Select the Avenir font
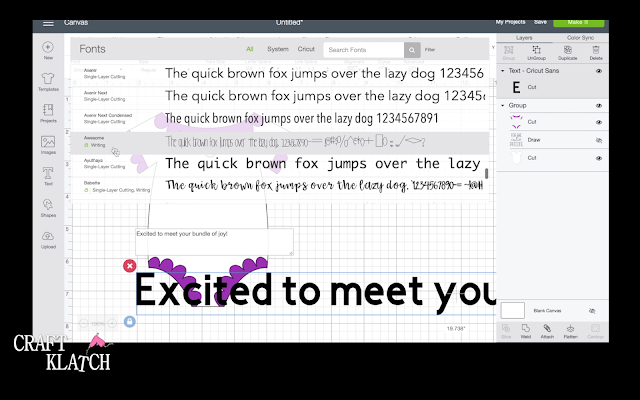The height and width of the screenshot is (400, 640). click(x=280, y=73)
